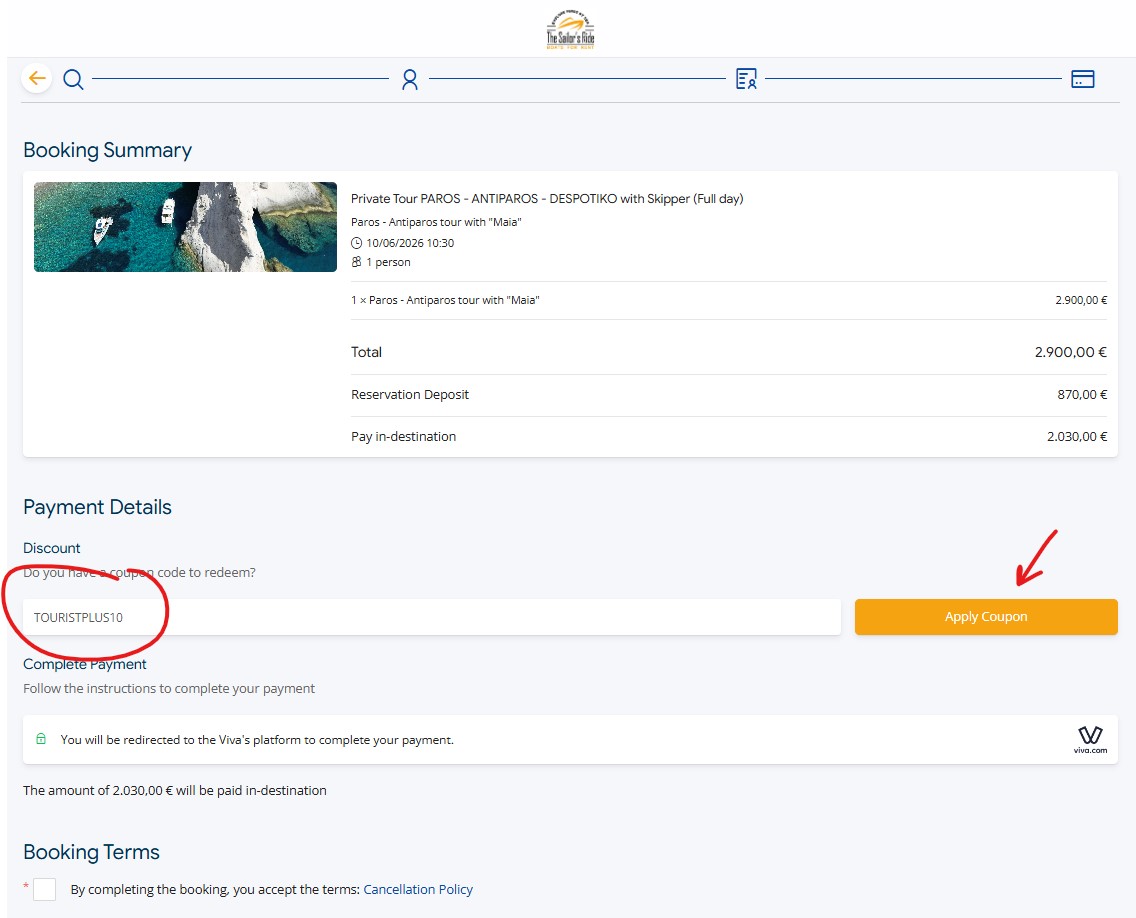Click the booking summary step icon
1136x918 pixels.
(746, 79)
